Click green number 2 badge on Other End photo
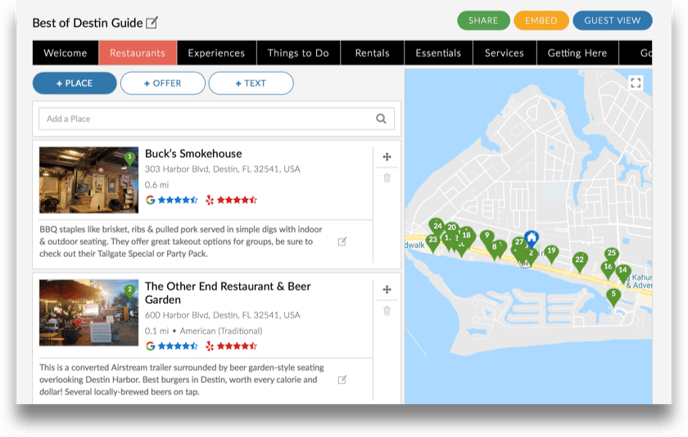Screen dimensions: 688x437 coord(130,290)
